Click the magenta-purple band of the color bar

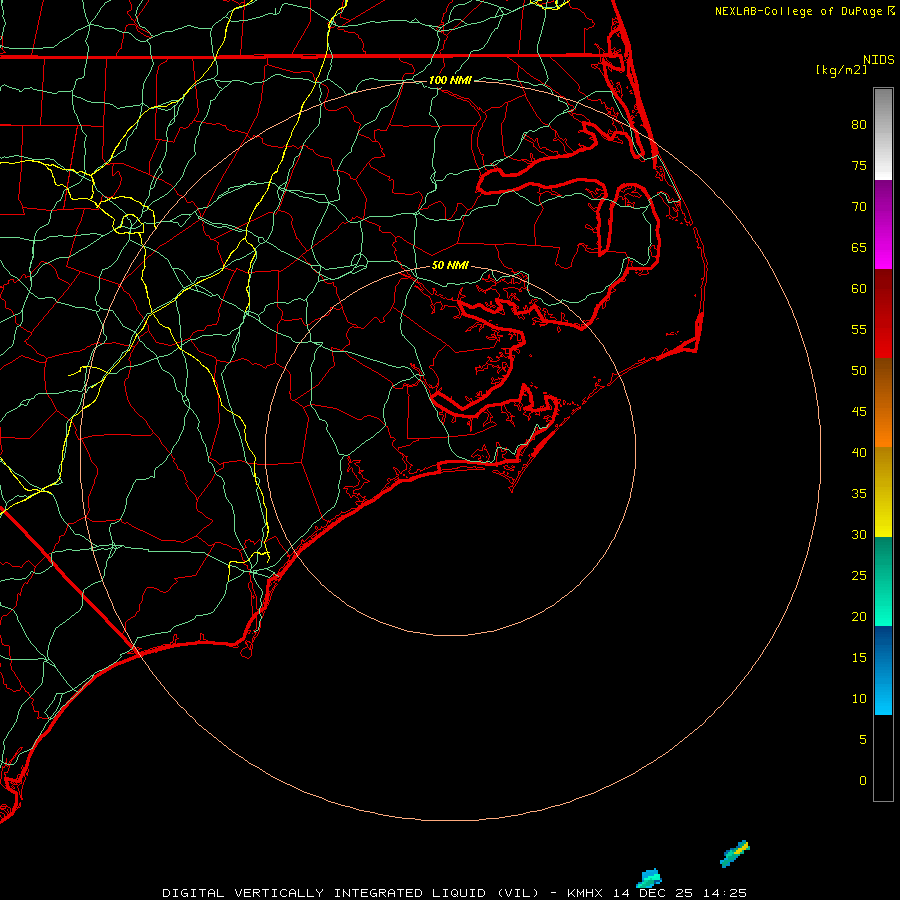883,224
